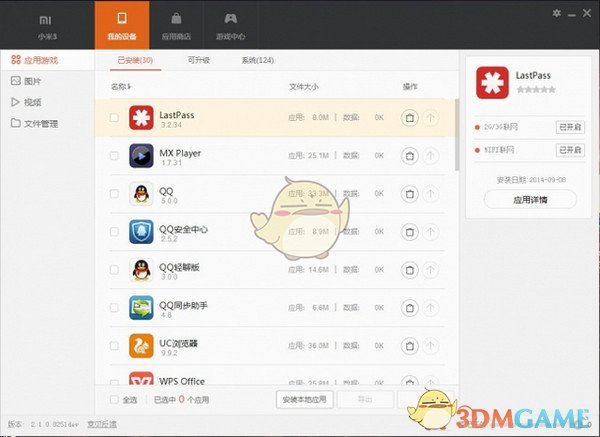600x437 pixels.
Task: Uninstall QQ 5.0.0 with its trash icon
Action: 409,194
